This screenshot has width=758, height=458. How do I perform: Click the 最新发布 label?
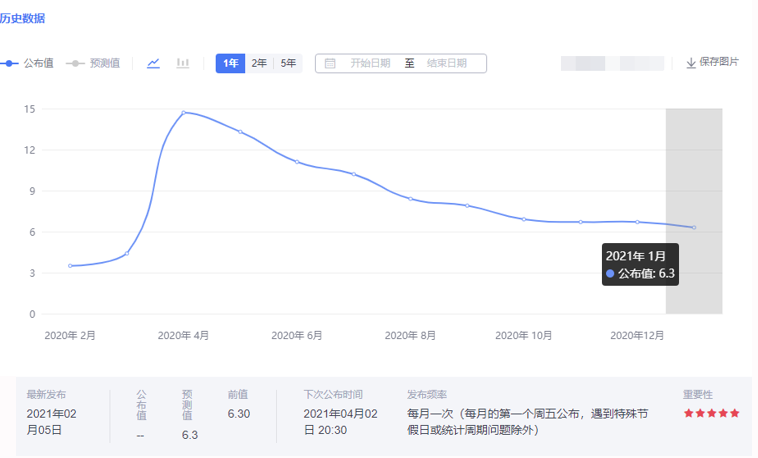(x=46, y=395)
